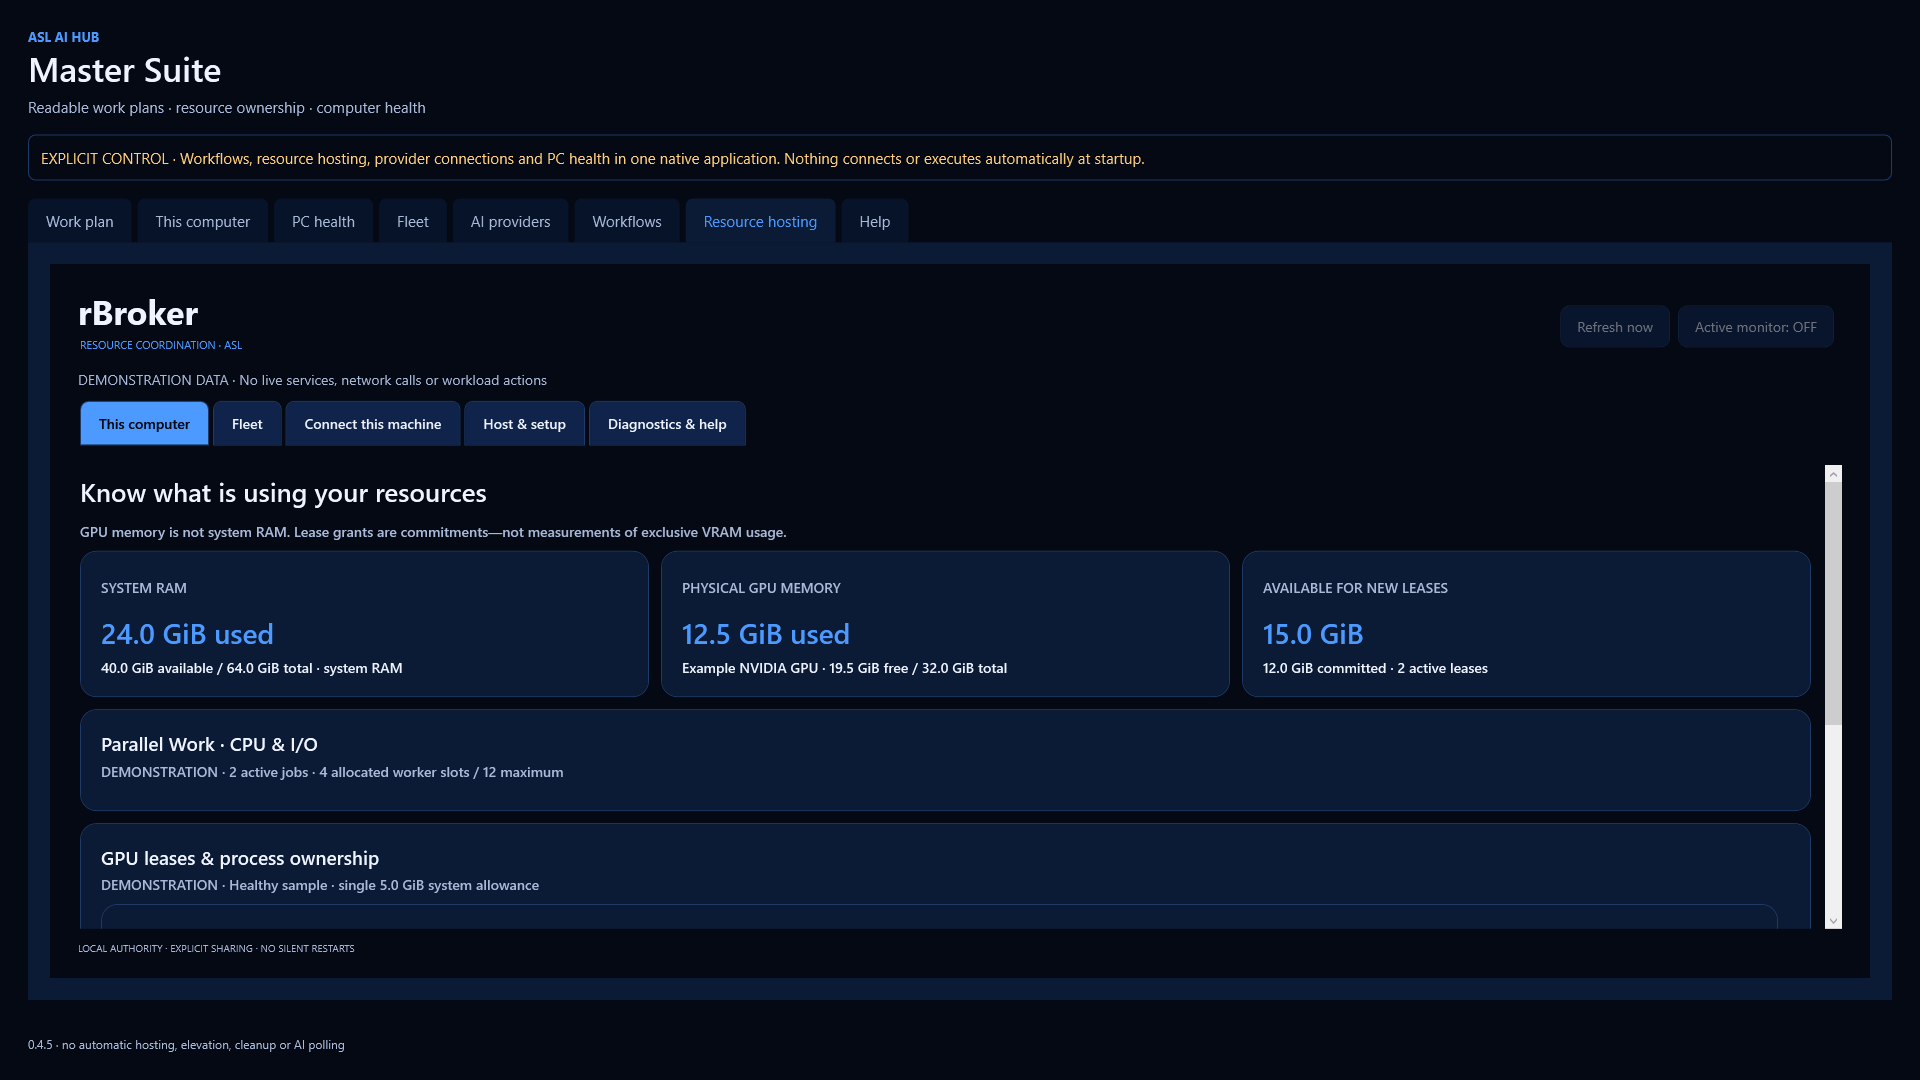1920x1080 pixels.
Task: Click the Refresh now button
Action: 1614,327
